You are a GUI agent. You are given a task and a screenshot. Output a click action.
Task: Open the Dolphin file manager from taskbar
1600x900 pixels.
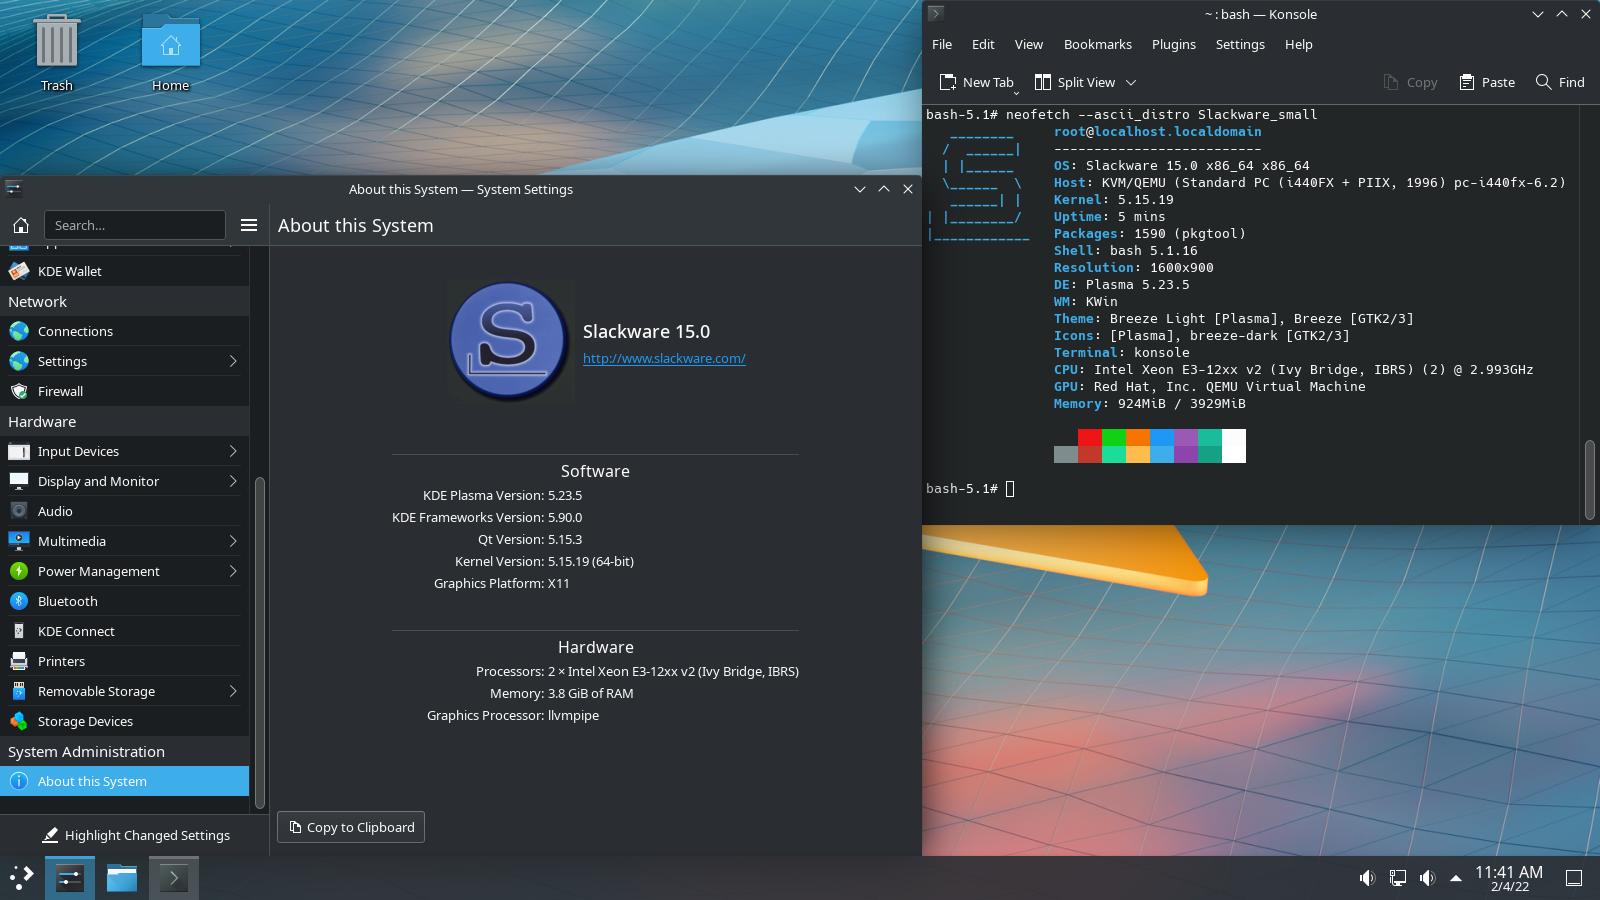pyautogui.click(x=122, y=878)
